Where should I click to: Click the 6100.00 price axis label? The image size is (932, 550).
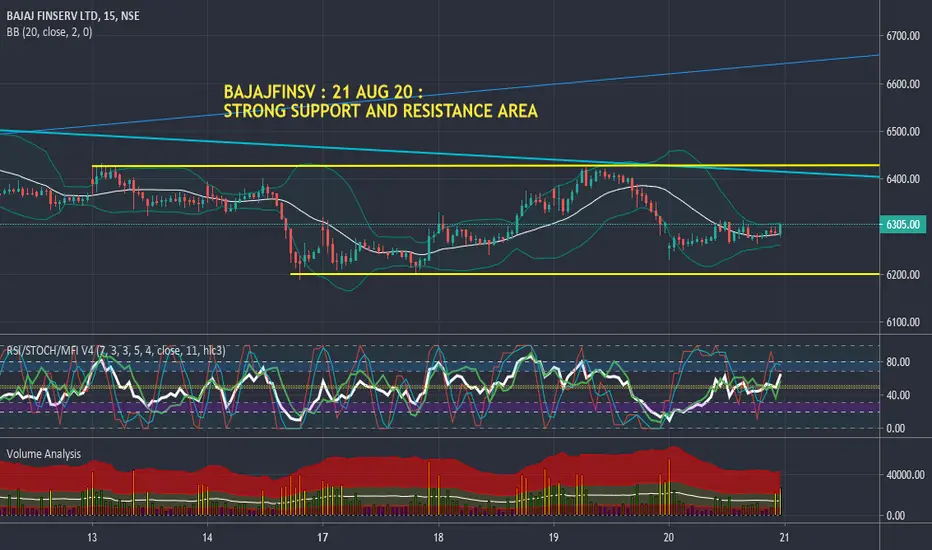[903, 322]
